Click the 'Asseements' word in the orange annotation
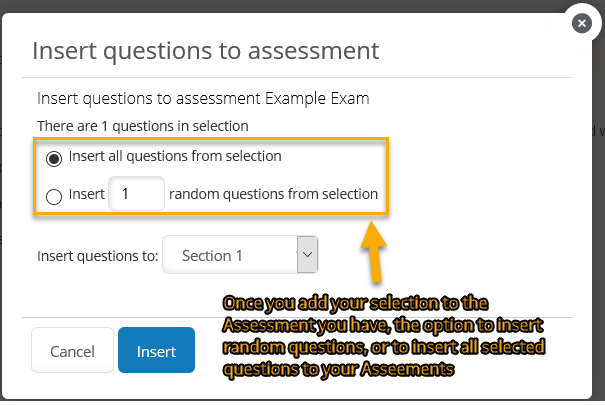The image size is (605, 405). [407, 369]
